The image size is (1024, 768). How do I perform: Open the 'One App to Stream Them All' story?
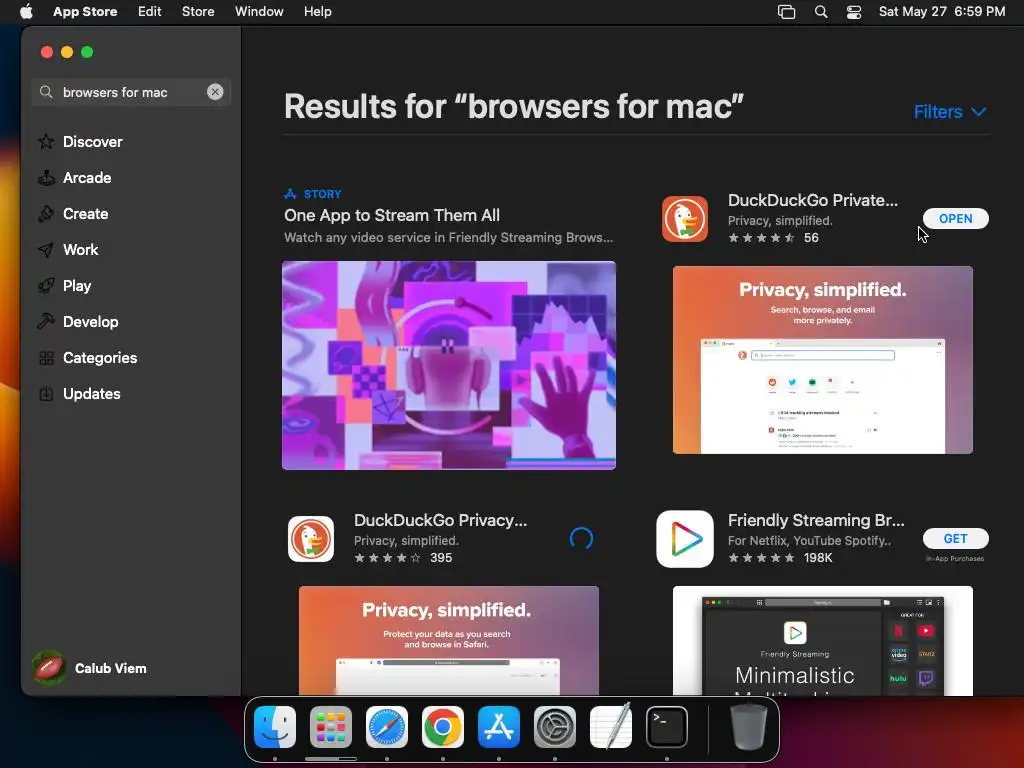click(392, 216)
